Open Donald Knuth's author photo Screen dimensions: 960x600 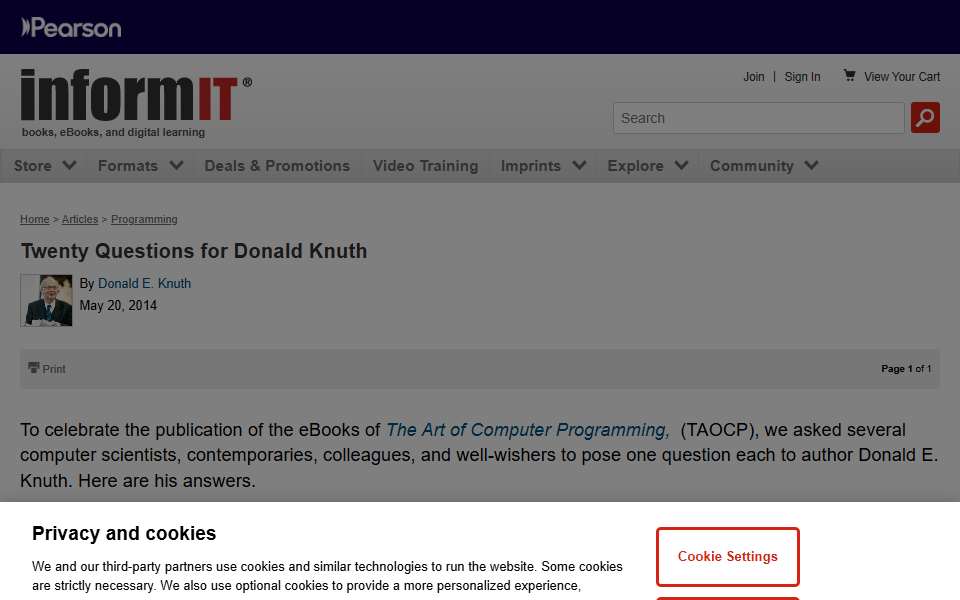tap(47, 300)
